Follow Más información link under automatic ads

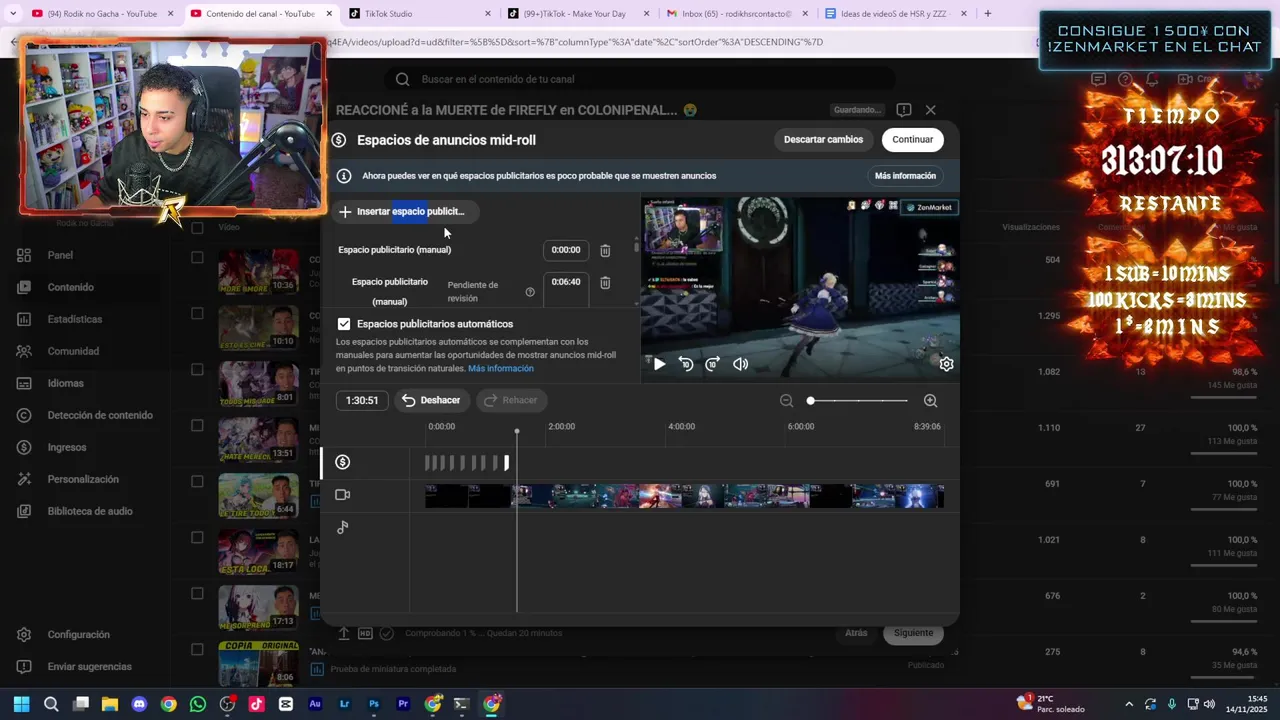pos(501,369)
